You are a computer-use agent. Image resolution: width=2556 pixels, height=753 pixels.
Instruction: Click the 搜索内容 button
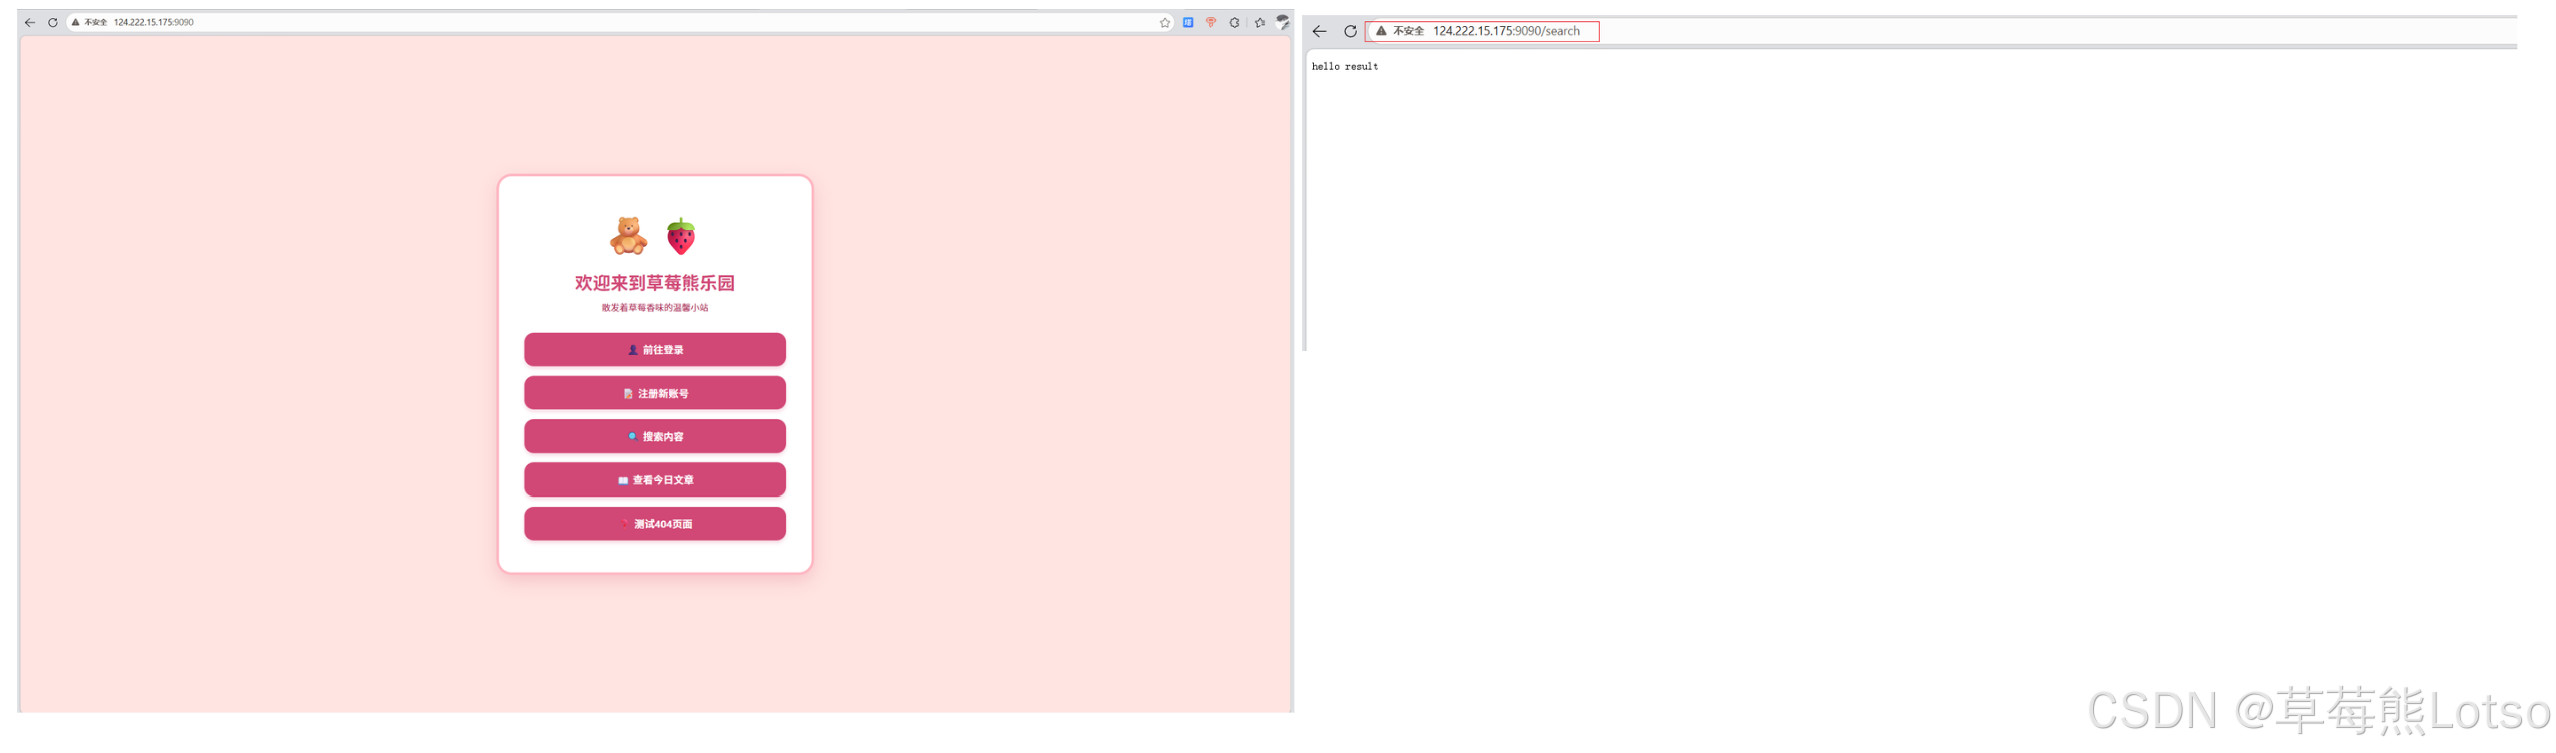(x=654, y=436)
